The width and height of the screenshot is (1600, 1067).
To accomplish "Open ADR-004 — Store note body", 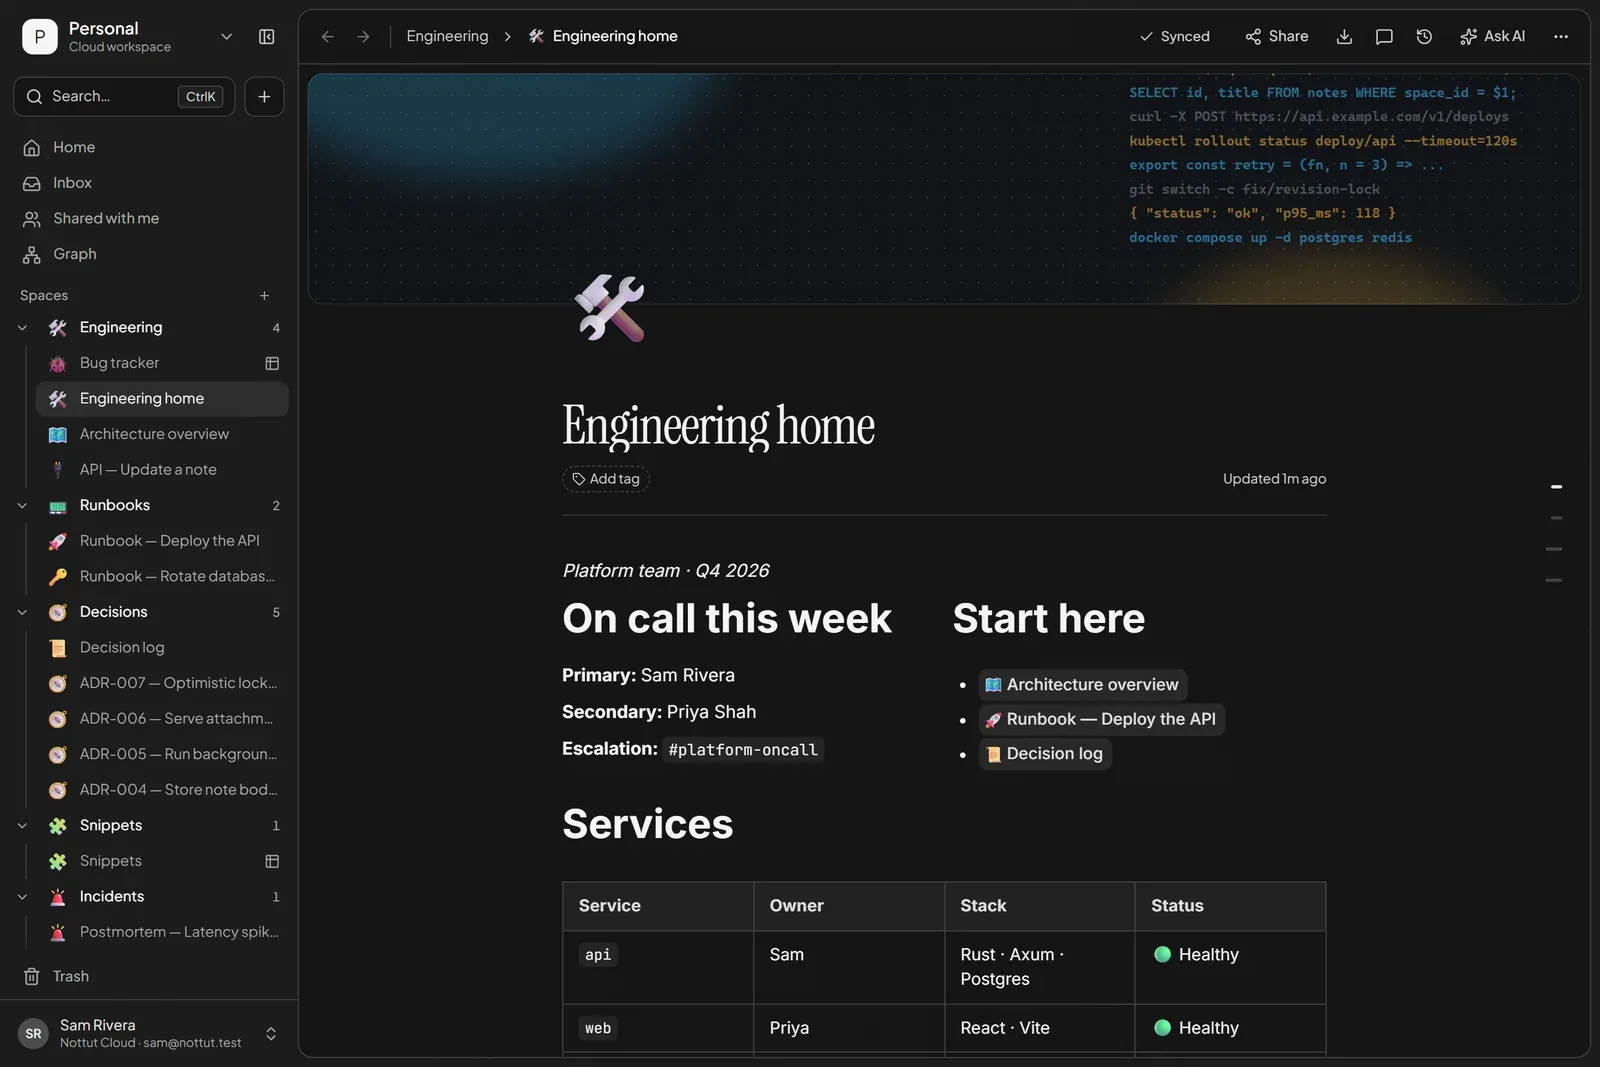I will [162, 790].
